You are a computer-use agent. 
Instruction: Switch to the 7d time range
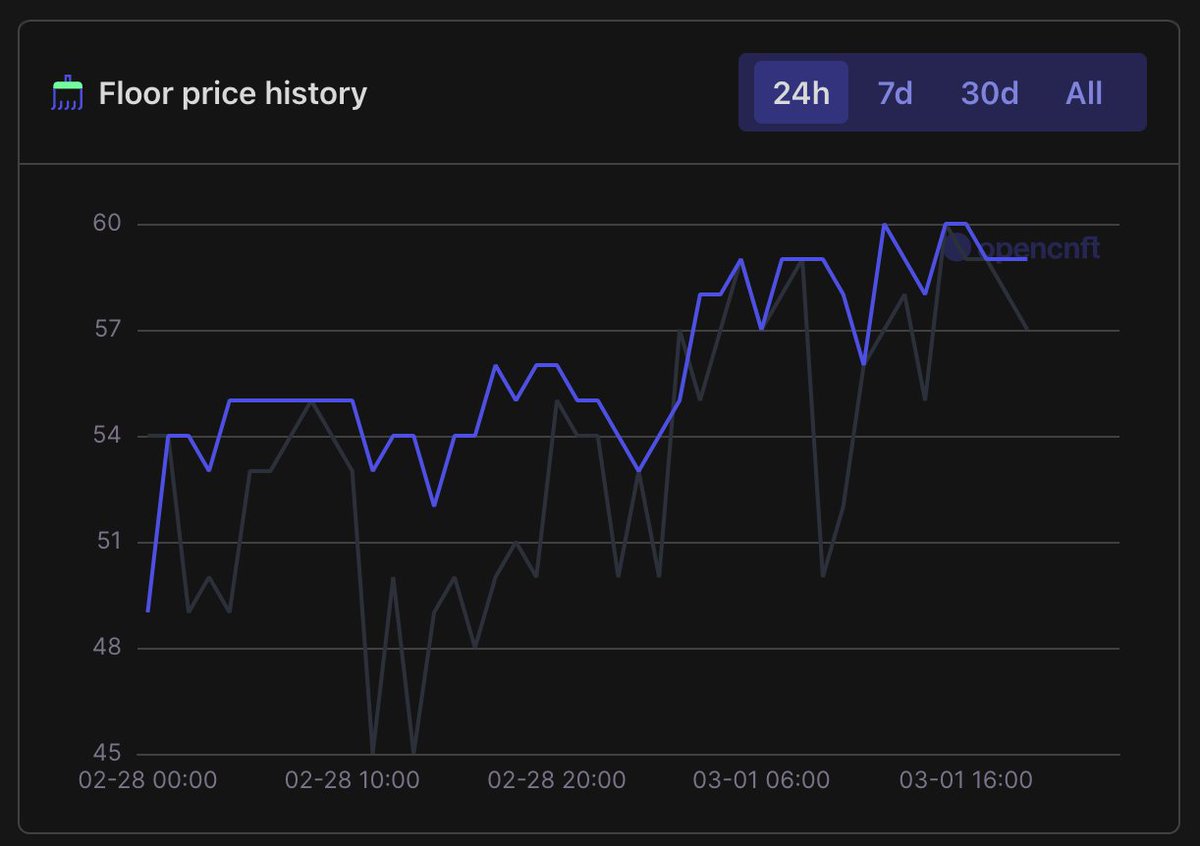coord(895,93)
